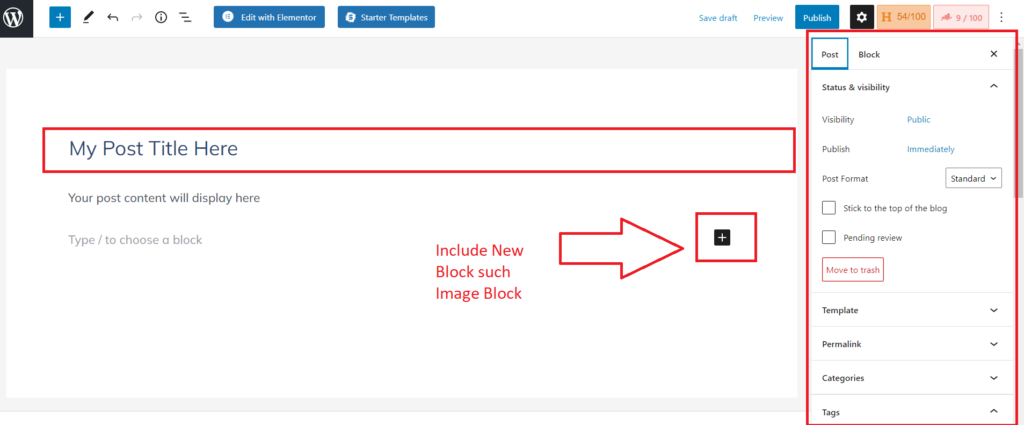This screenshot has width=1024, height=425.
Task: Open the document details info icon
Action: pyautogui.click(x=161, y=18)
